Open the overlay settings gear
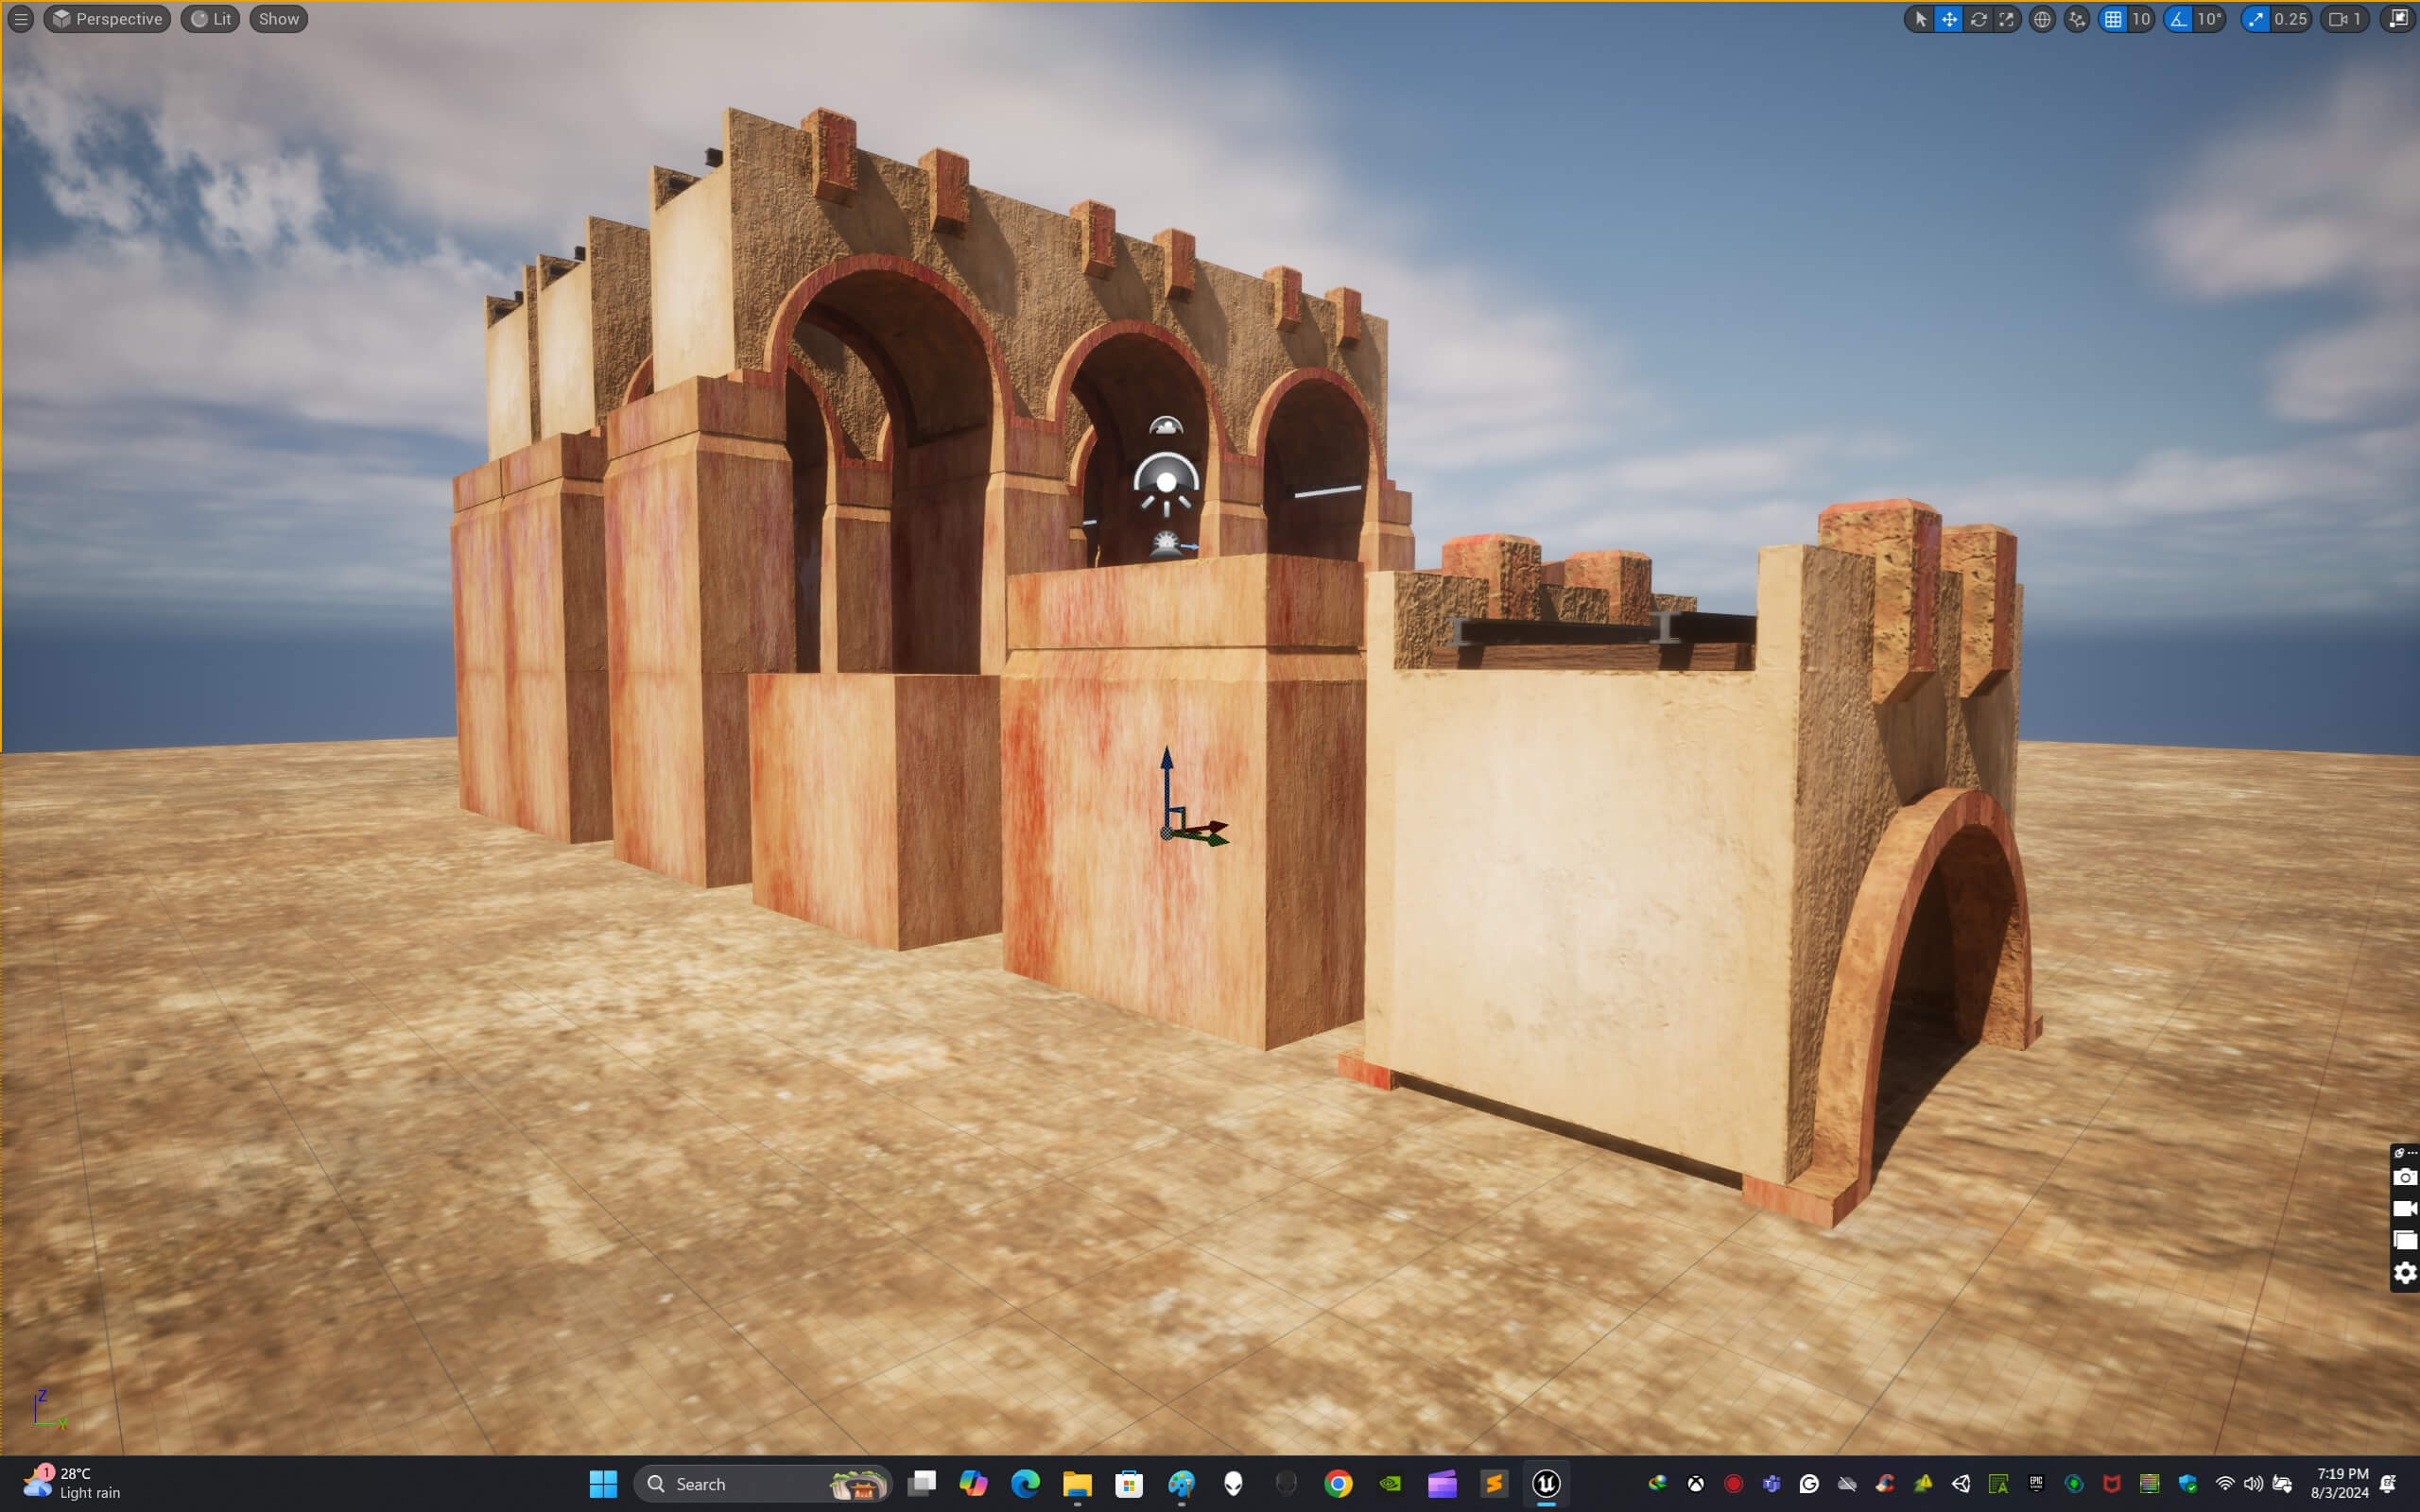The width and height of the screenshot is (2420, 1512). click(2404, 1273)
